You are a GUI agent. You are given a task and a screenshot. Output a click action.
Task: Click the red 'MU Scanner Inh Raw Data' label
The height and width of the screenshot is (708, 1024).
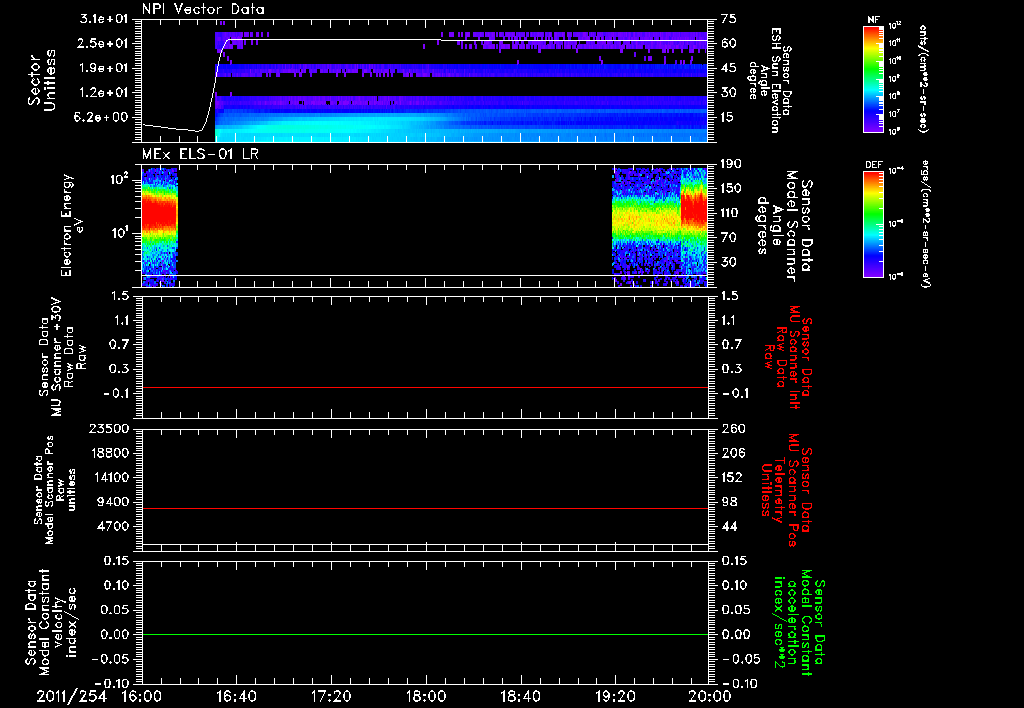point(786,357)
